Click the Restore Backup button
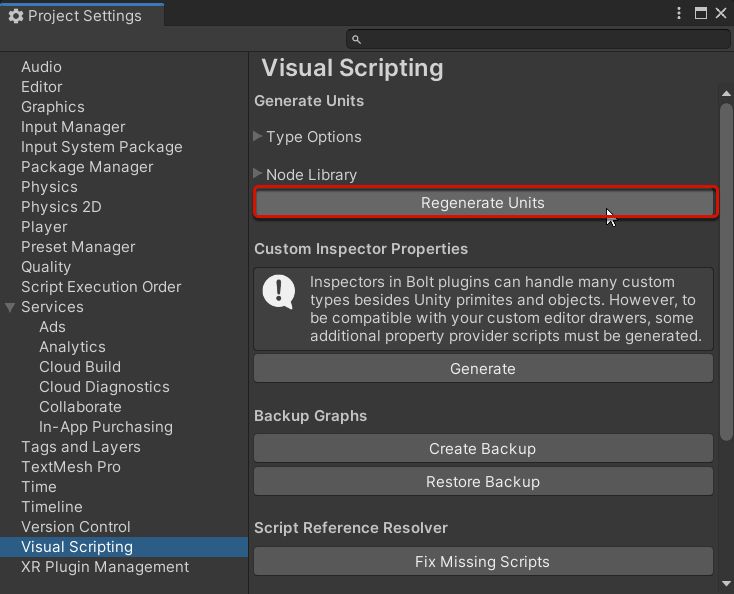The width and height of the screenshot is (734, 594). click(483, 482)
